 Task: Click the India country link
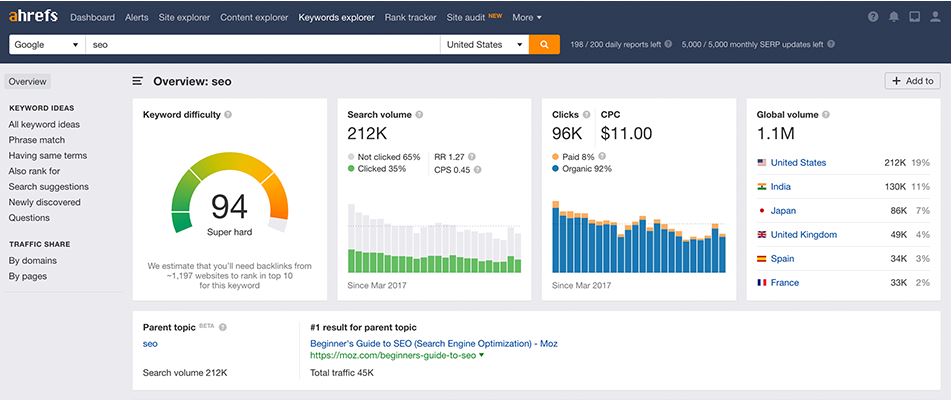point(781,187)
